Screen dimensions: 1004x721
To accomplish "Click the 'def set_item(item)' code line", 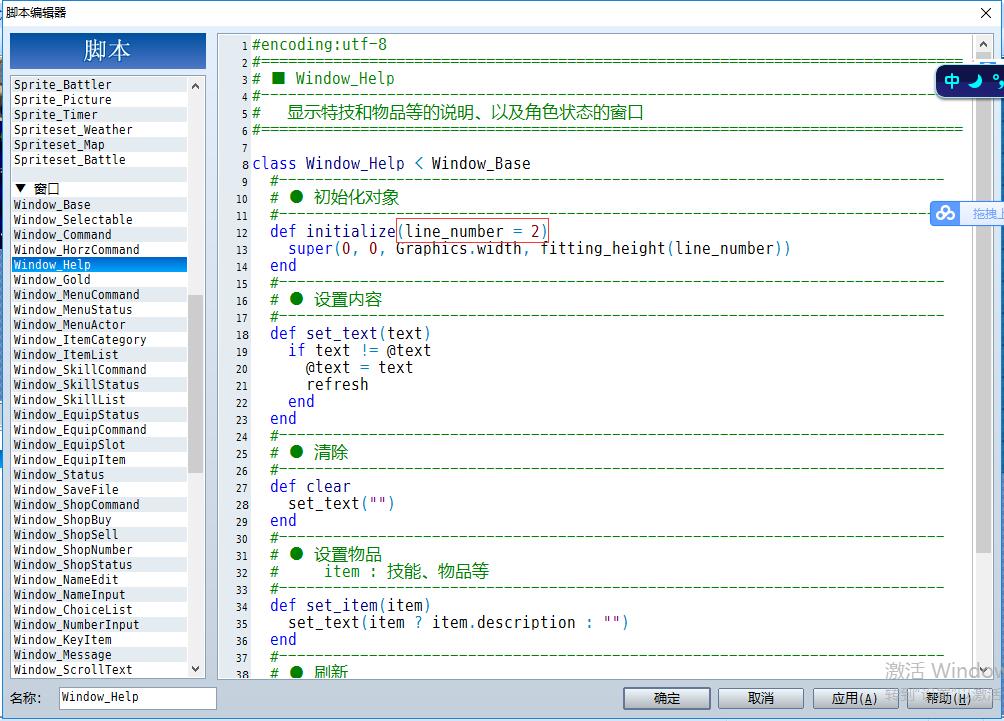I will point(350,605).
